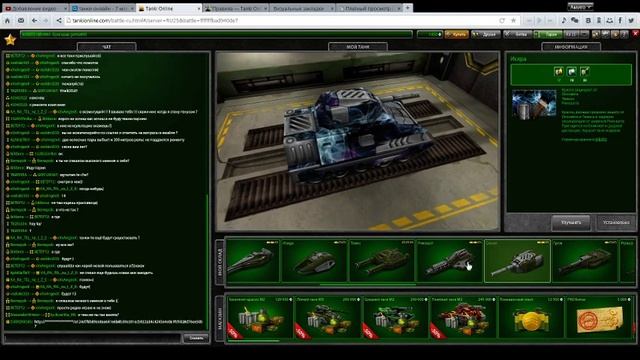Click the VK "B" extension icon
Image resolution: width=640 pixels, height=360 pixels.
tap(588, 20)
